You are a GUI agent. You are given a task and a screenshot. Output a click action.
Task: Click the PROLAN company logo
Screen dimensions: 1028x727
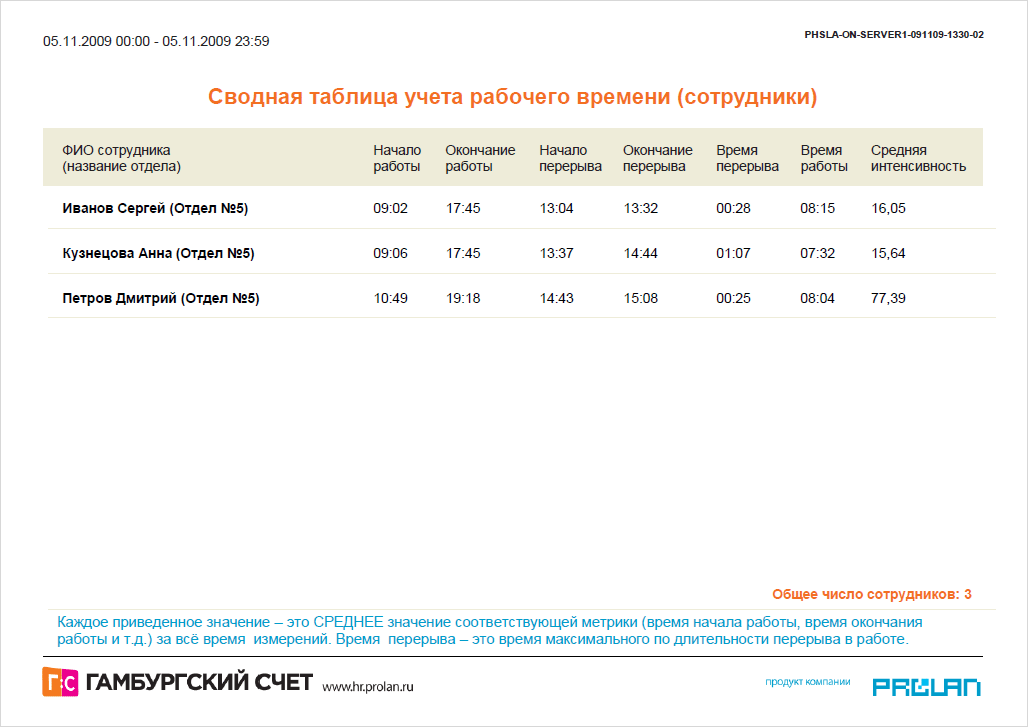click(x=926, y=687)
